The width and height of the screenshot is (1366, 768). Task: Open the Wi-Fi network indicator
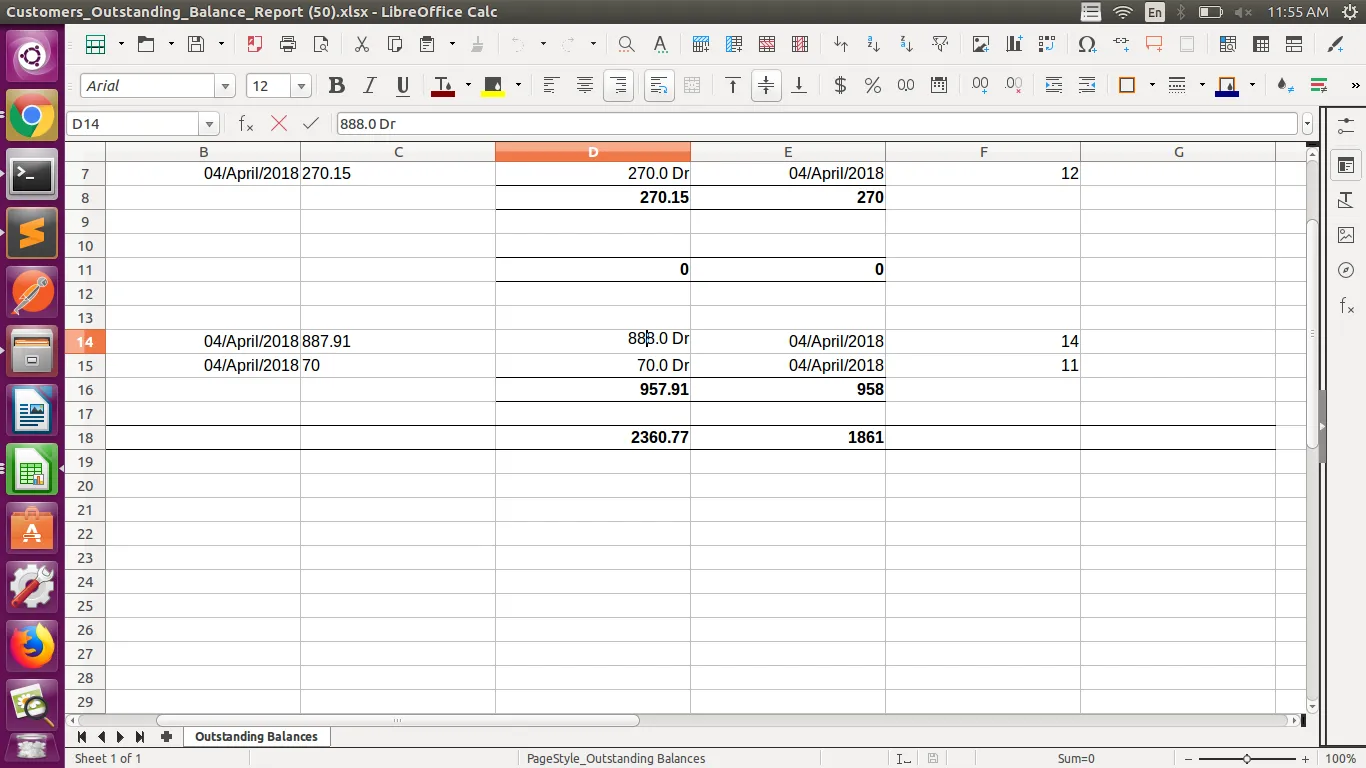(1123, 12)
